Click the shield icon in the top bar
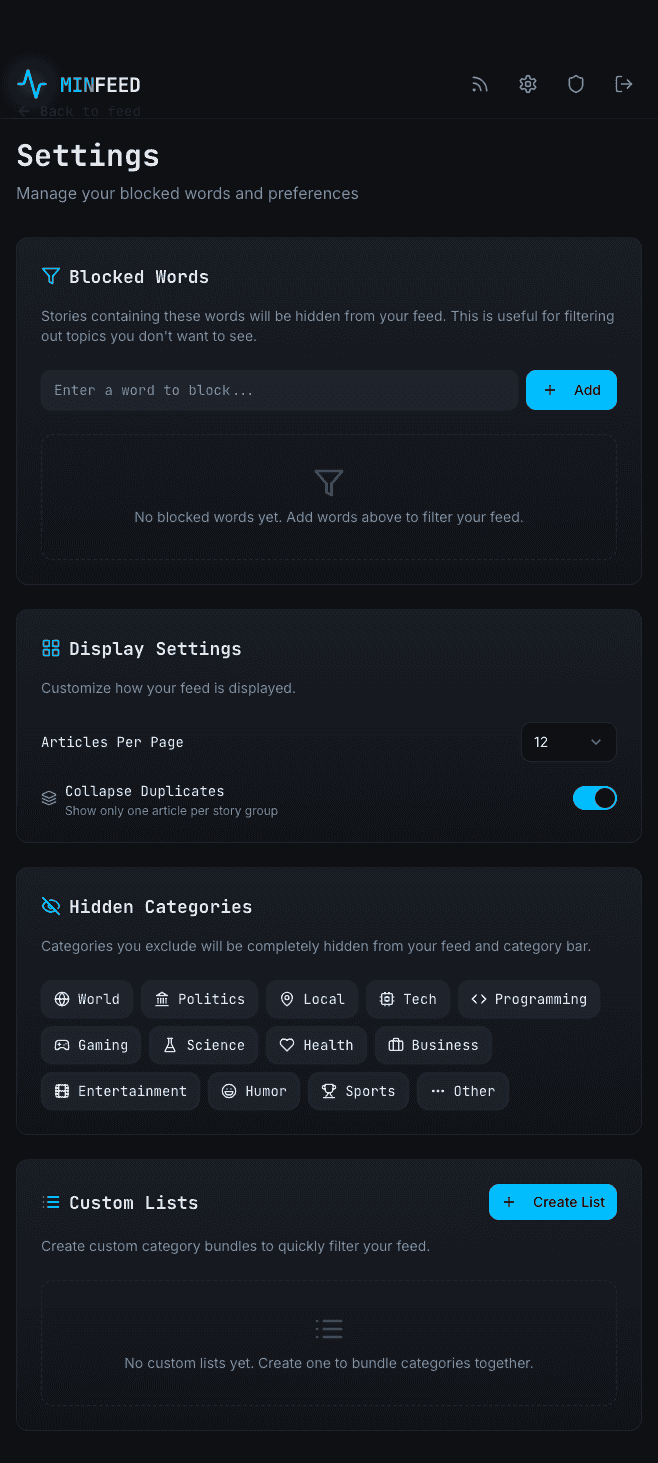The height and width of the screenshot is (1463, 658). [x=575, y=84]
